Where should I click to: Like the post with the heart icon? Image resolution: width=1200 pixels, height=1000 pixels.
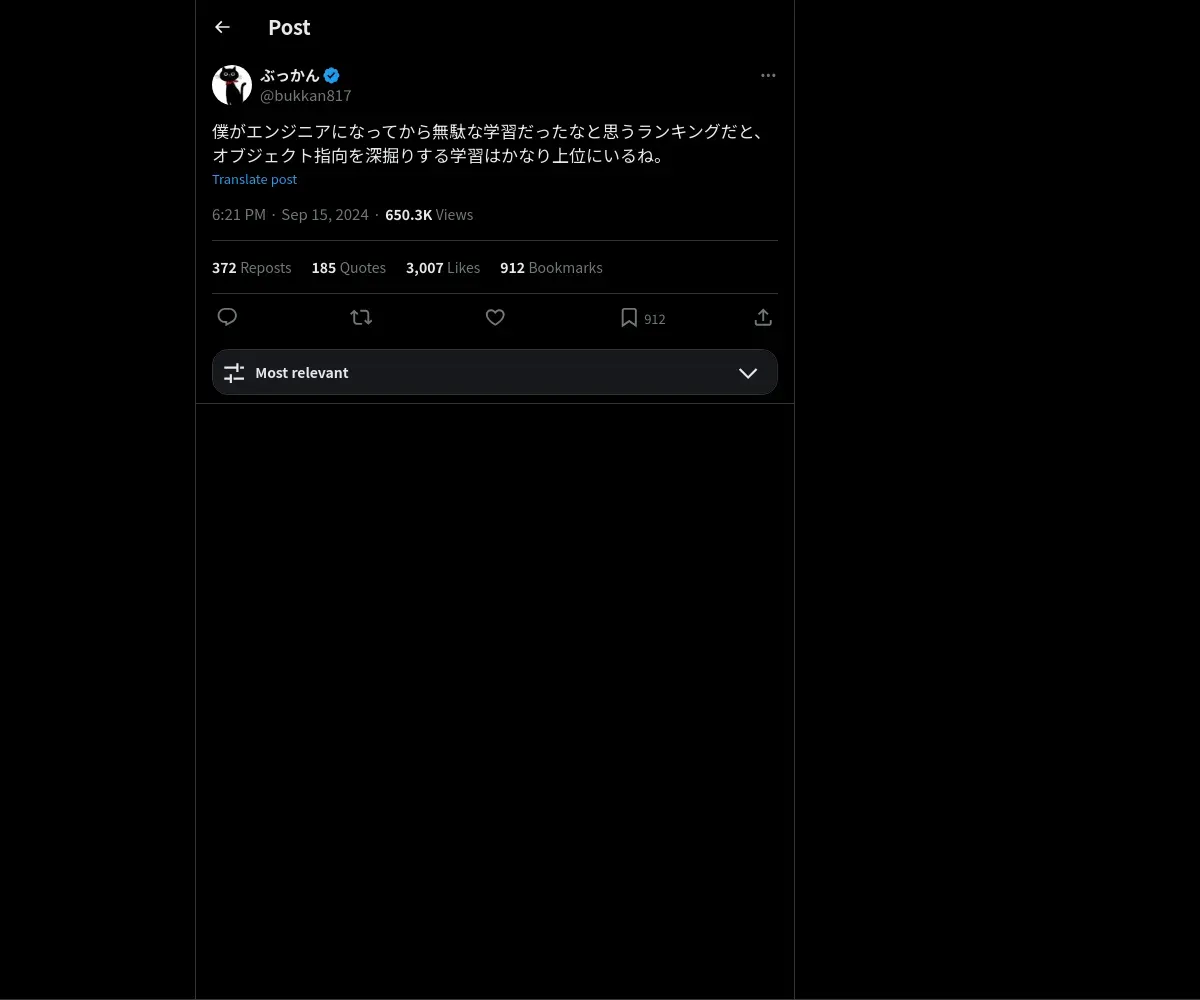click(x=495, y=317)
